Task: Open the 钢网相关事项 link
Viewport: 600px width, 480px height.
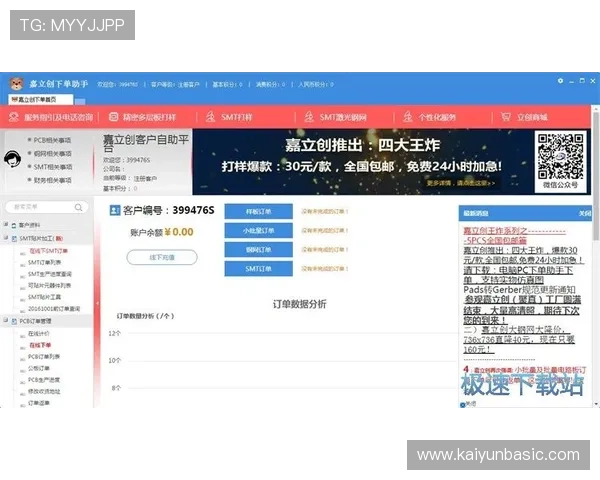Action: [x=52, y=153]
